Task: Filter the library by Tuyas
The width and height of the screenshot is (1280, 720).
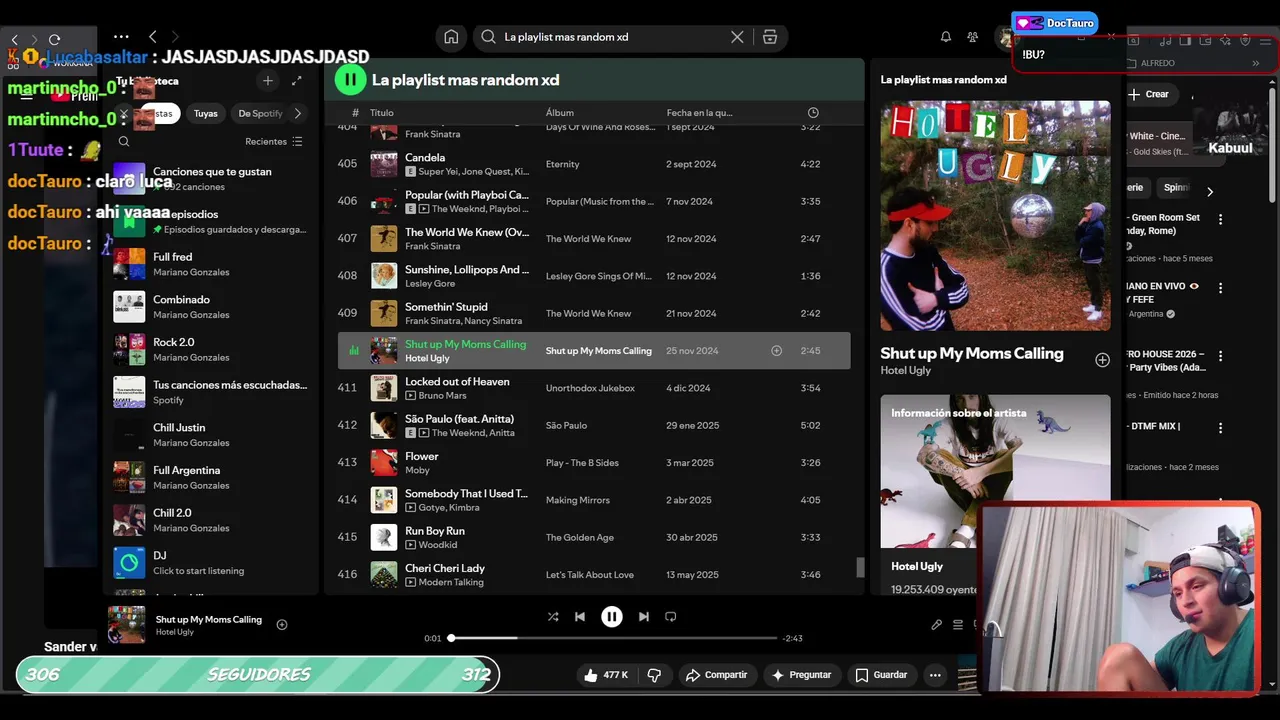Action: (x=206, y=114)
